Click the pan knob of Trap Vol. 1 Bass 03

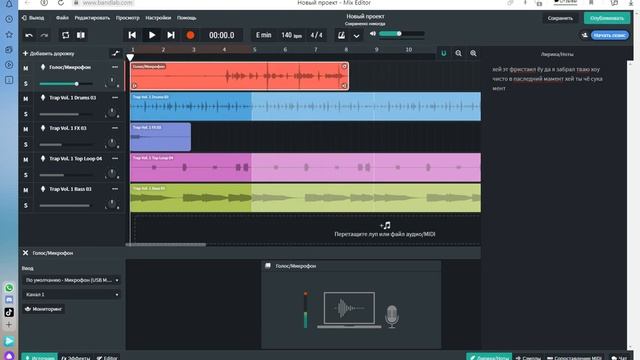click(x=111, y=204)
